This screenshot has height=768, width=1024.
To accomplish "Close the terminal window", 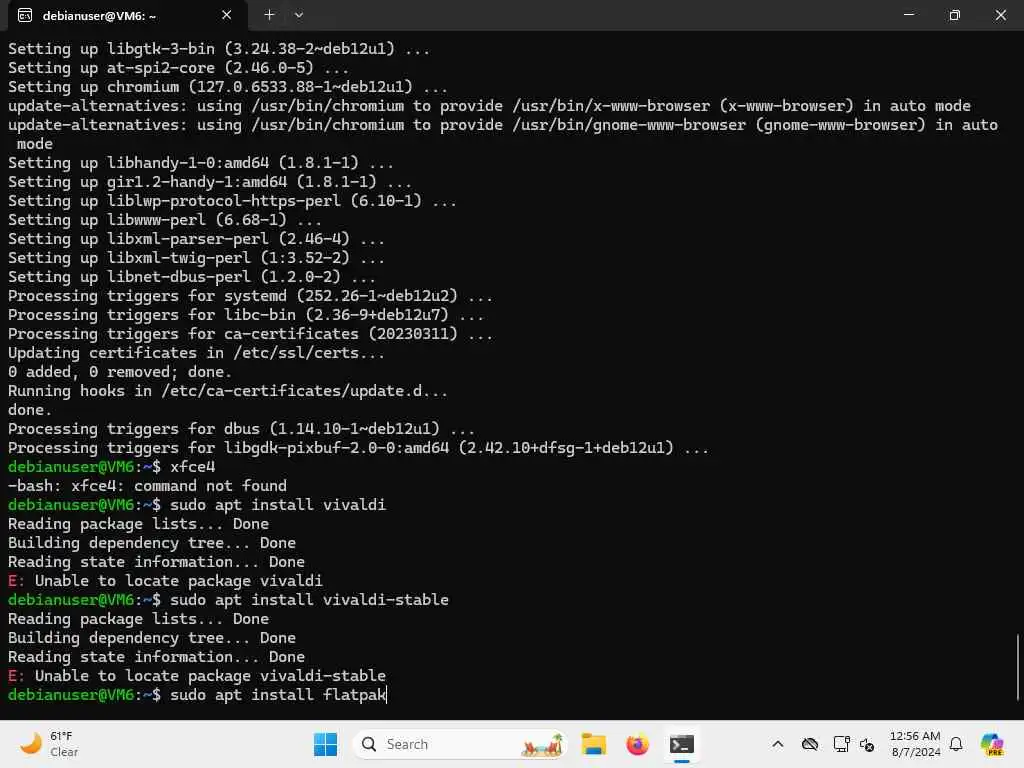I will click(x=1000, y=15).
